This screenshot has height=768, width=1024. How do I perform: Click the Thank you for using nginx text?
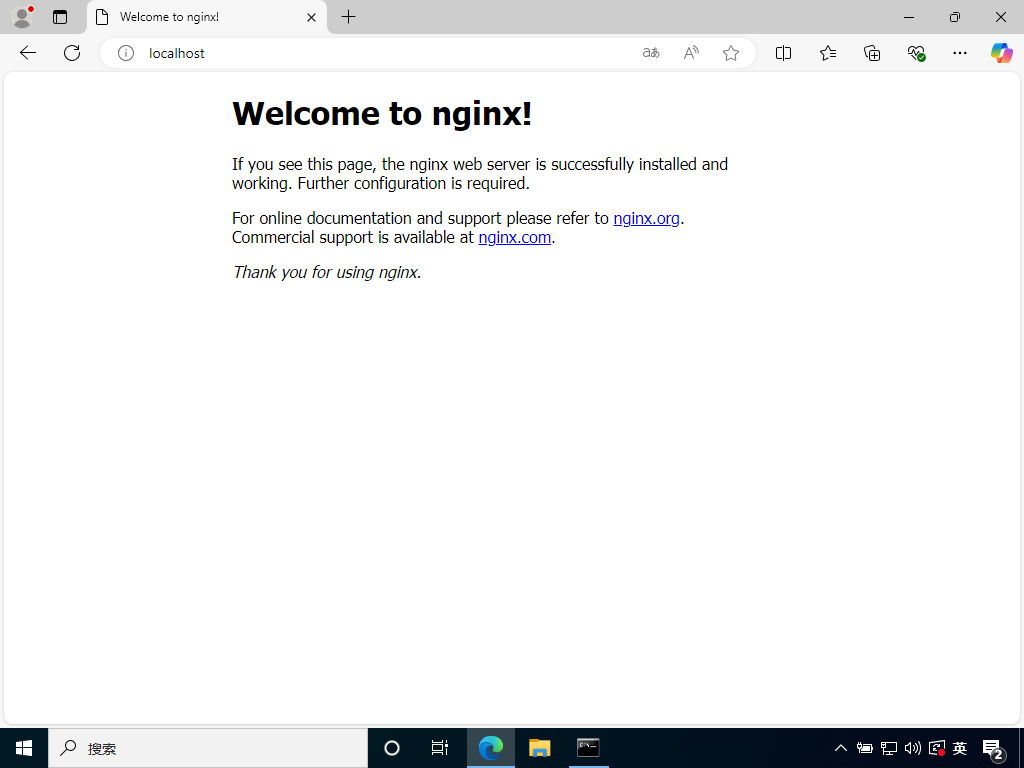(x=327, y=272)
